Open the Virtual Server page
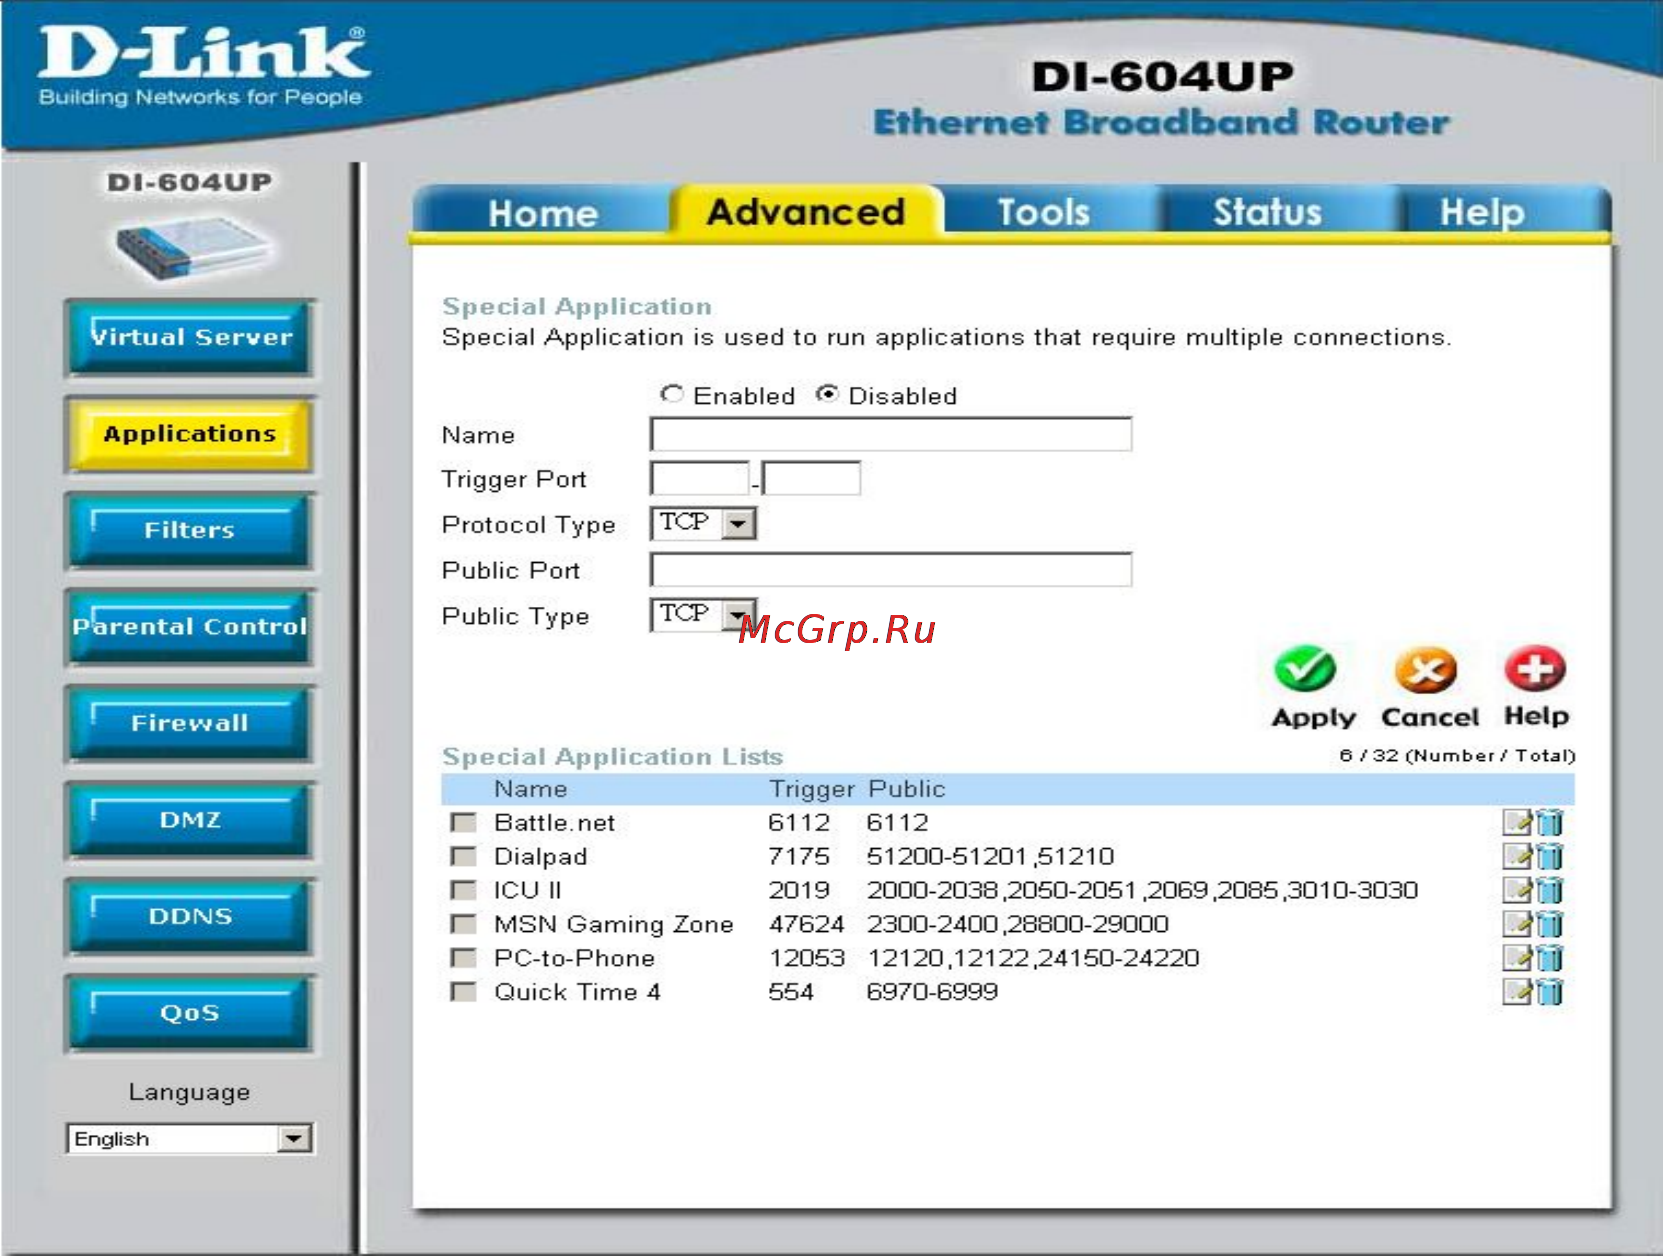Screen dimensions: 1663x1256 coord(190,338)
